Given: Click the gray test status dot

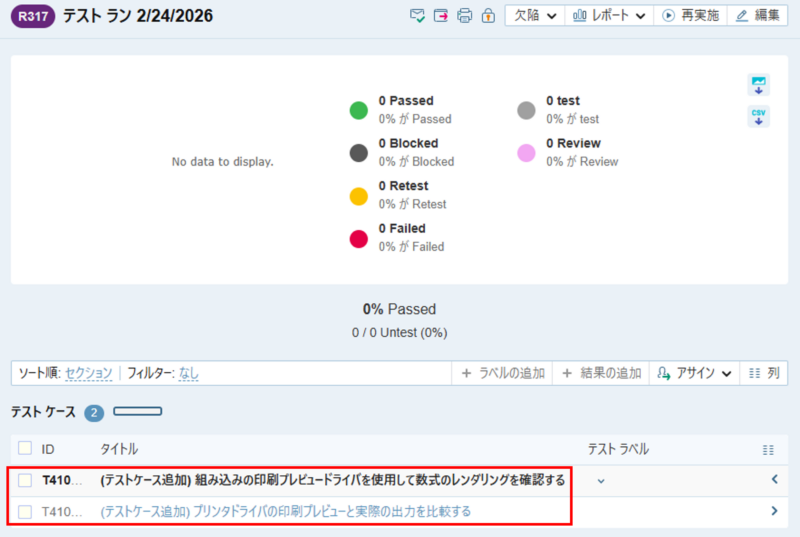Looking at the screenshot, I should (527, 110).
